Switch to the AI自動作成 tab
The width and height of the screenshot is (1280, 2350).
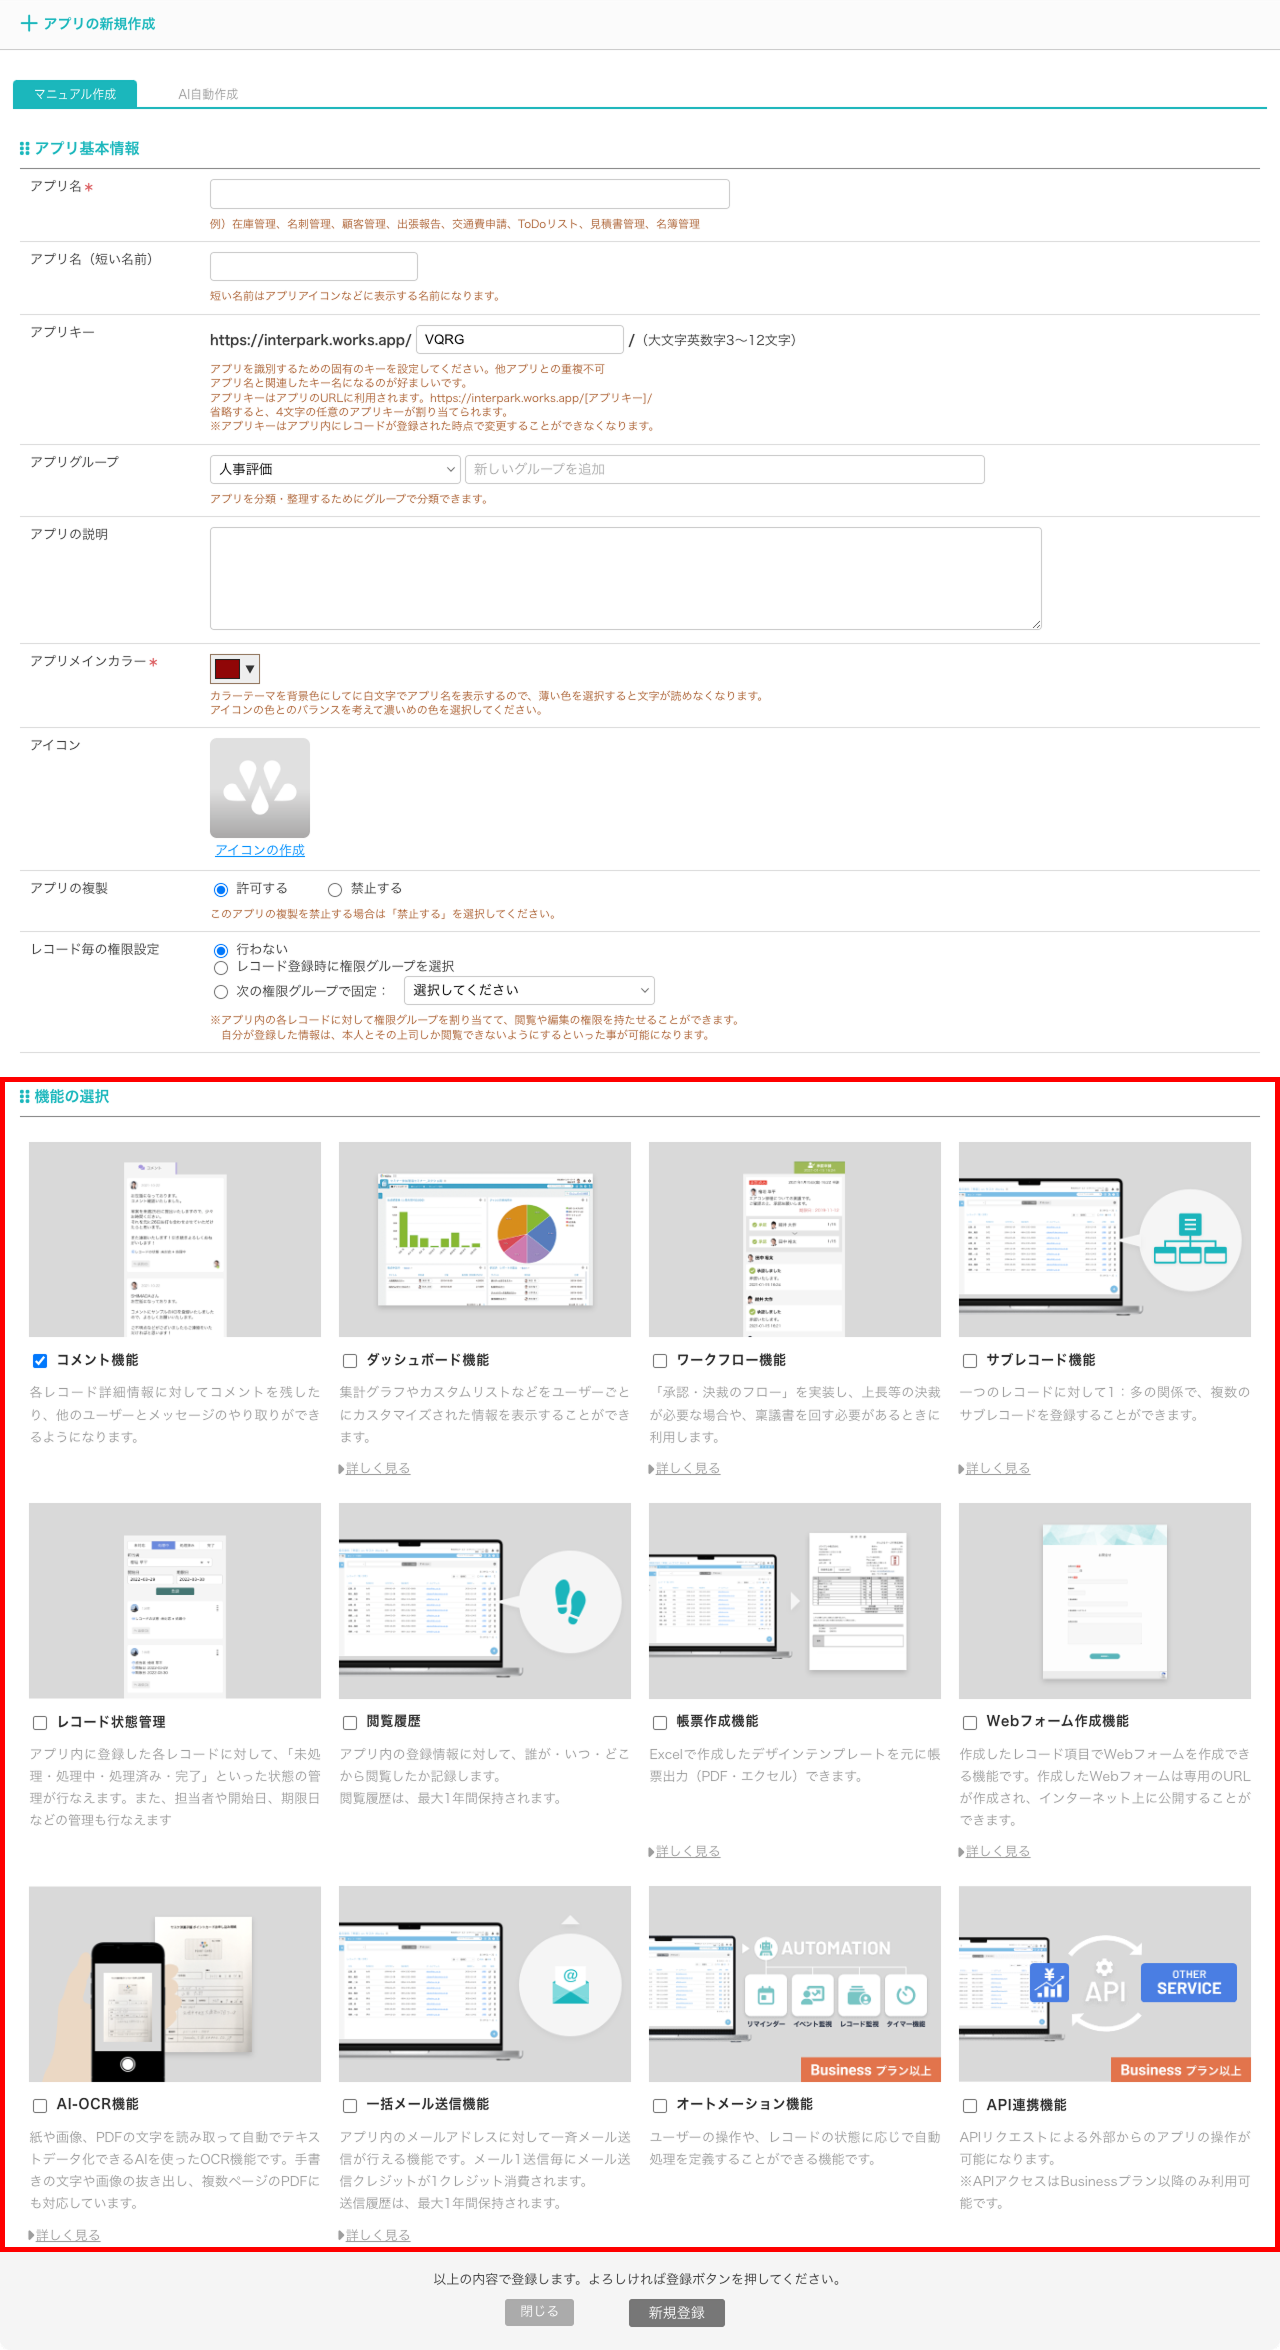(208, 94)
